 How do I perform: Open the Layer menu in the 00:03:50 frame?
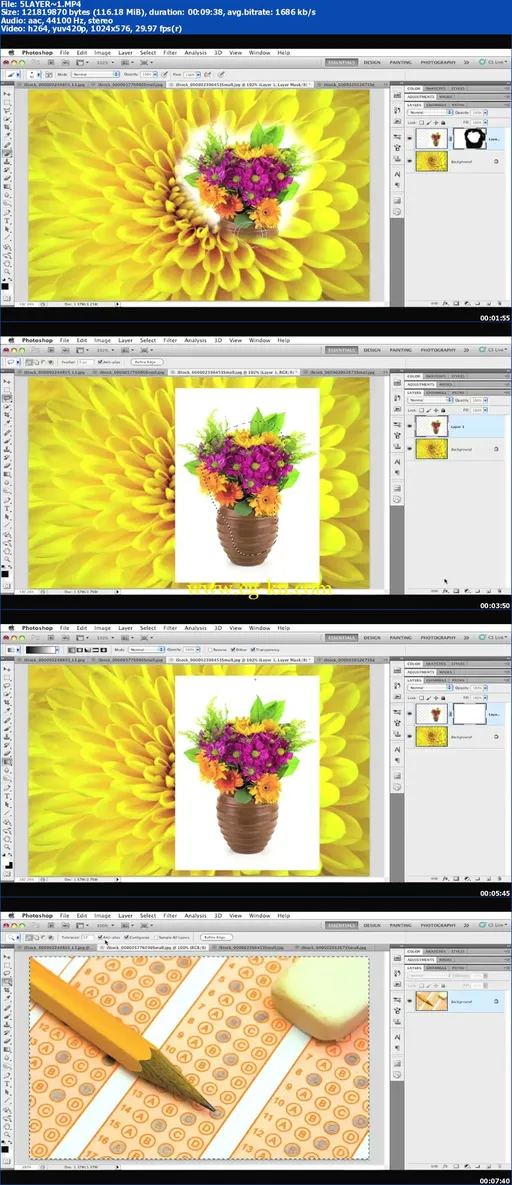(x=126, y=341)
